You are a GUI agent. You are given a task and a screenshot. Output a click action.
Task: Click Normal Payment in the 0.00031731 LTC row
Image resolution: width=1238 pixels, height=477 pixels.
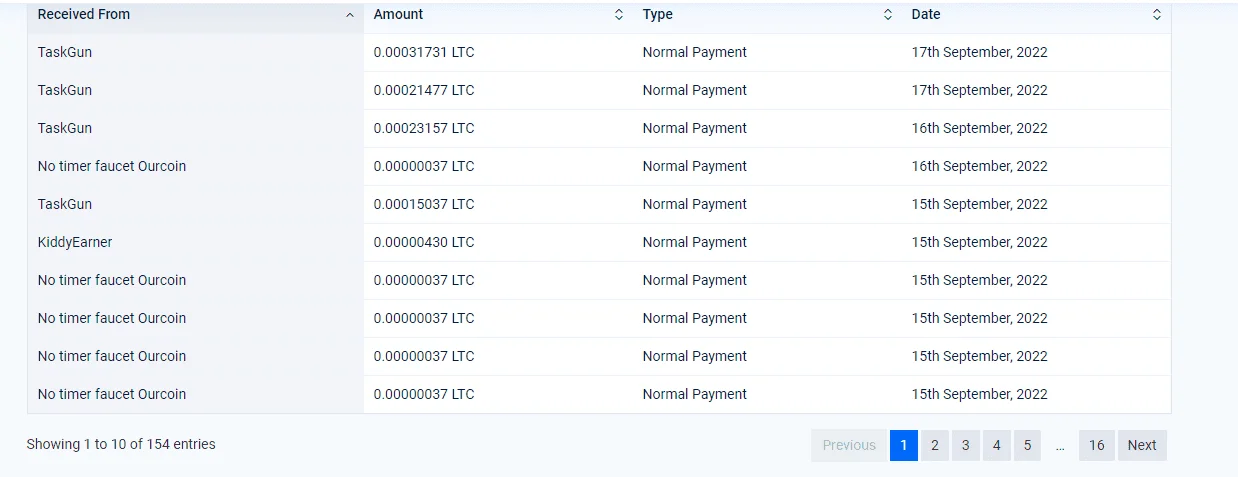[x=695, y=52]
